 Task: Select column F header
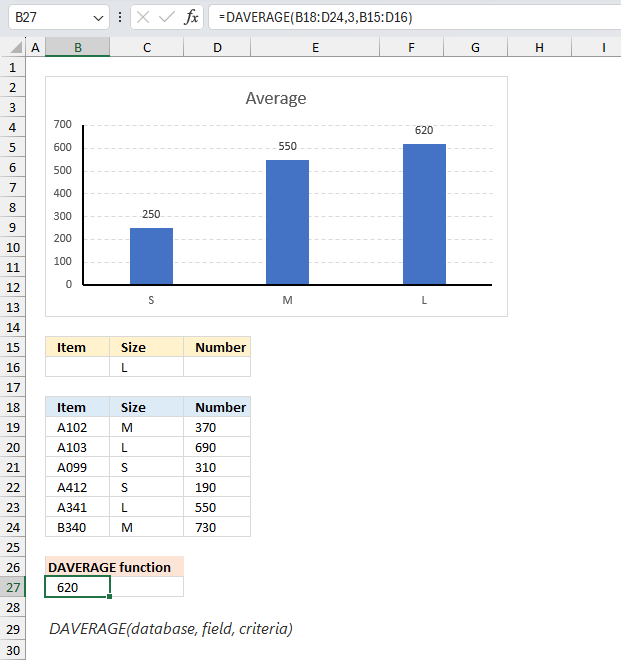point(411,47)
